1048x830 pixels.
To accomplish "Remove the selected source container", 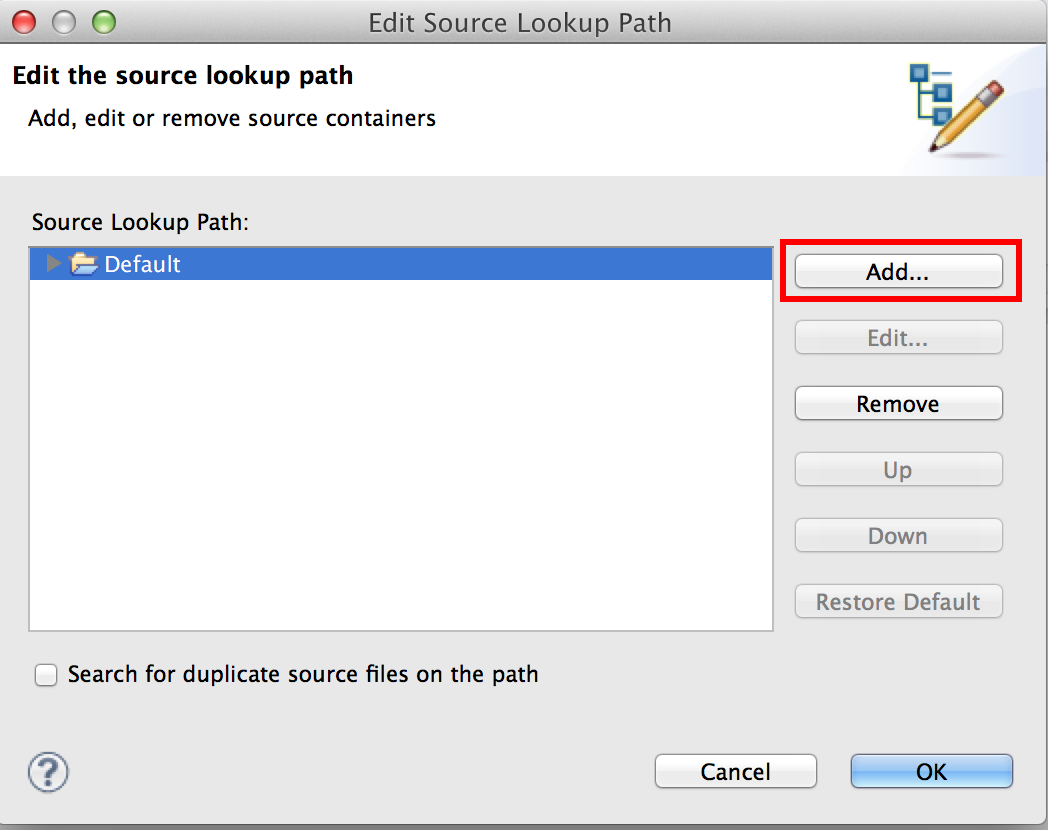I will click(898, 404).
